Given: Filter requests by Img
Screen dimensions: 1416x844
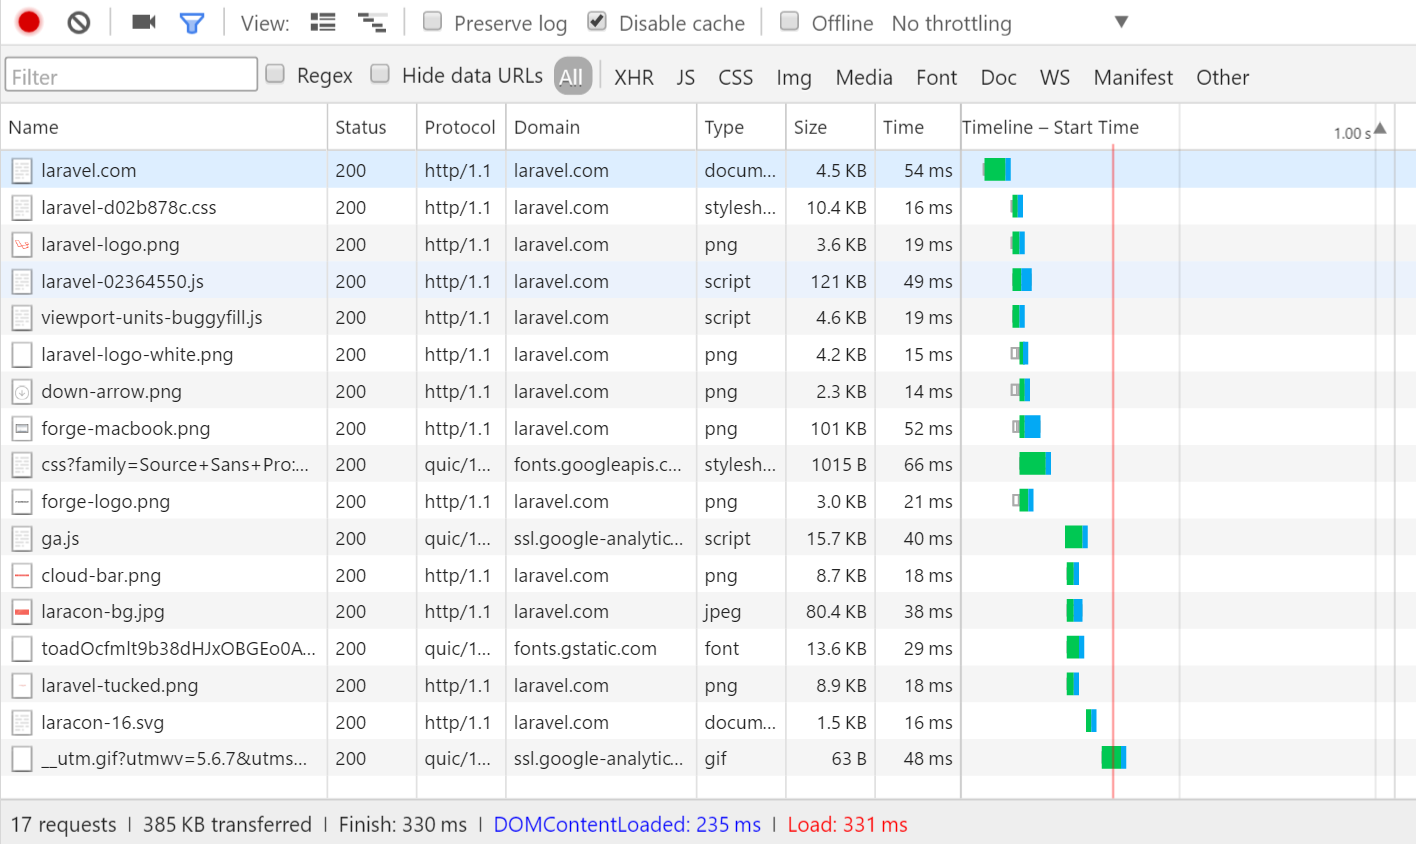Looking at the screenshot, I should (x=794, y=78).
